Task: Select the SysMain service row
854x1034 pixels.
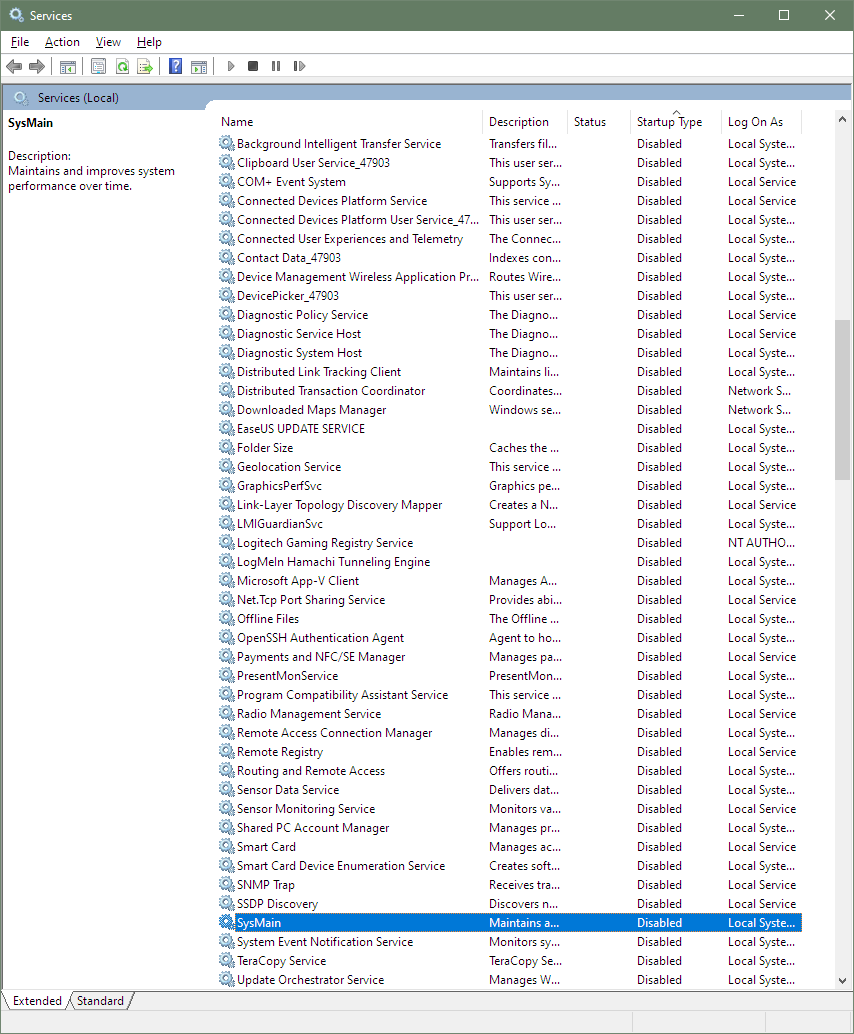Action: (x=510, y=923)
